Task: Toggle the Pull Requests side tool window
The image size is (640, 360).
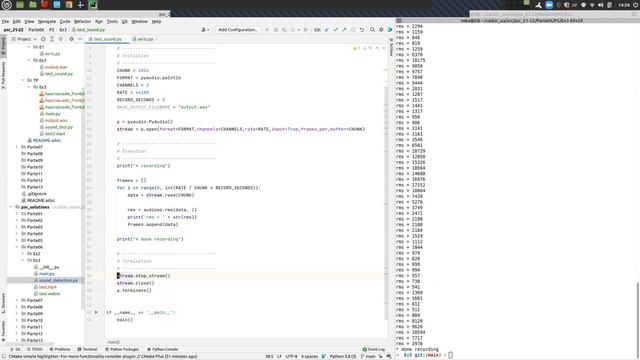Action: tap(3, 76)
